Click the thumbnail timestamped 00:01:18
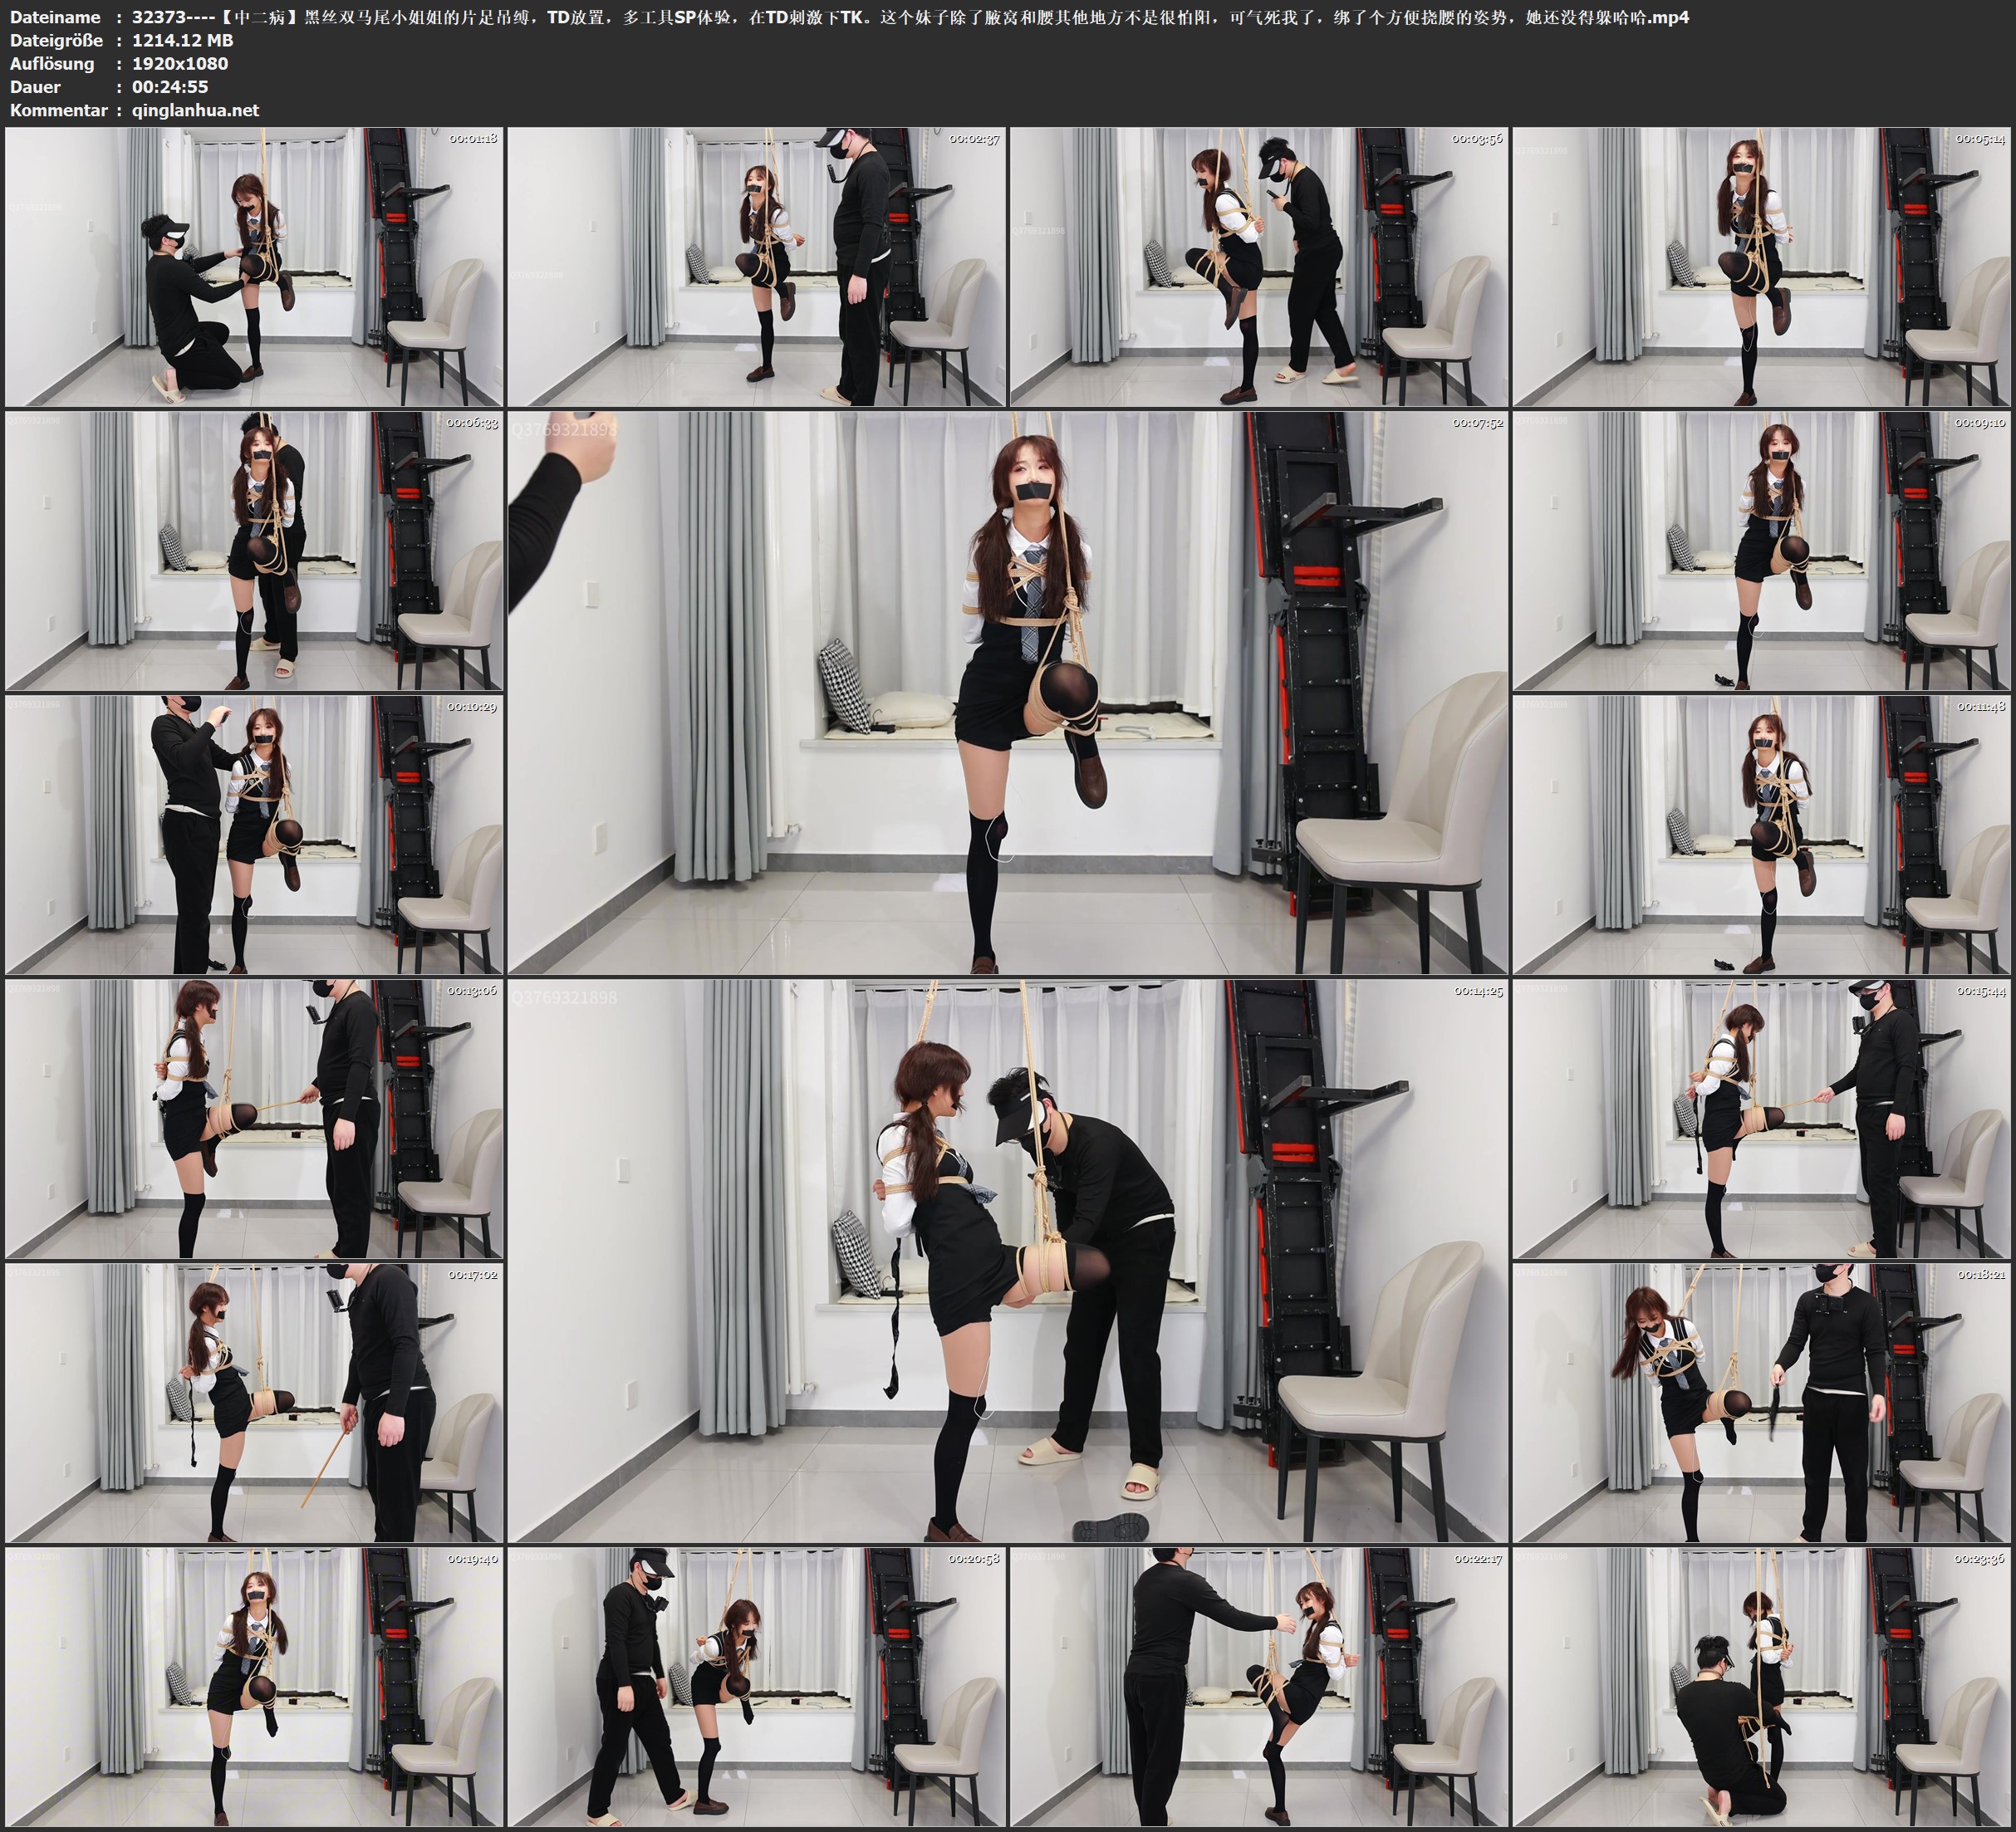 (254, 266)
